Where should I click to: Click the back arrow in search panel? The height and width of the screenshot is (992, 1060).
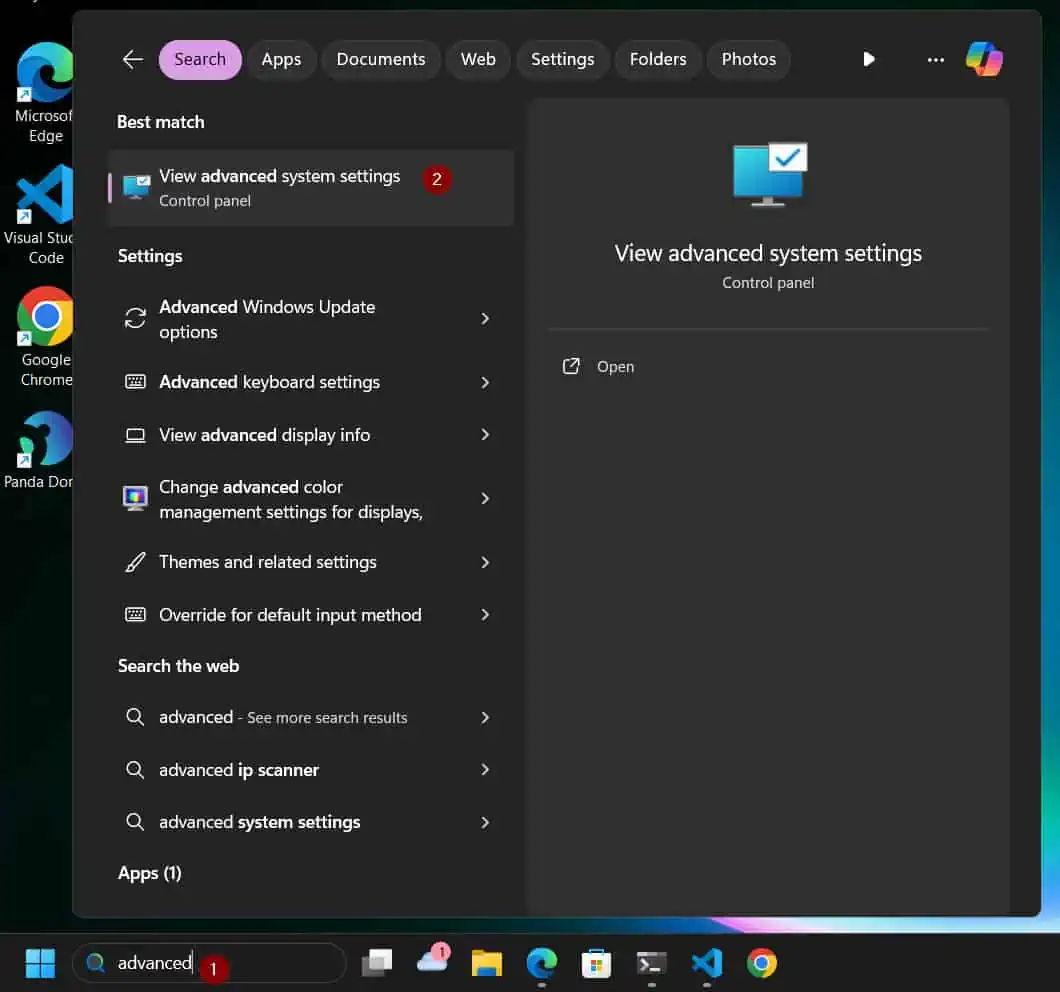click(132, 60)
